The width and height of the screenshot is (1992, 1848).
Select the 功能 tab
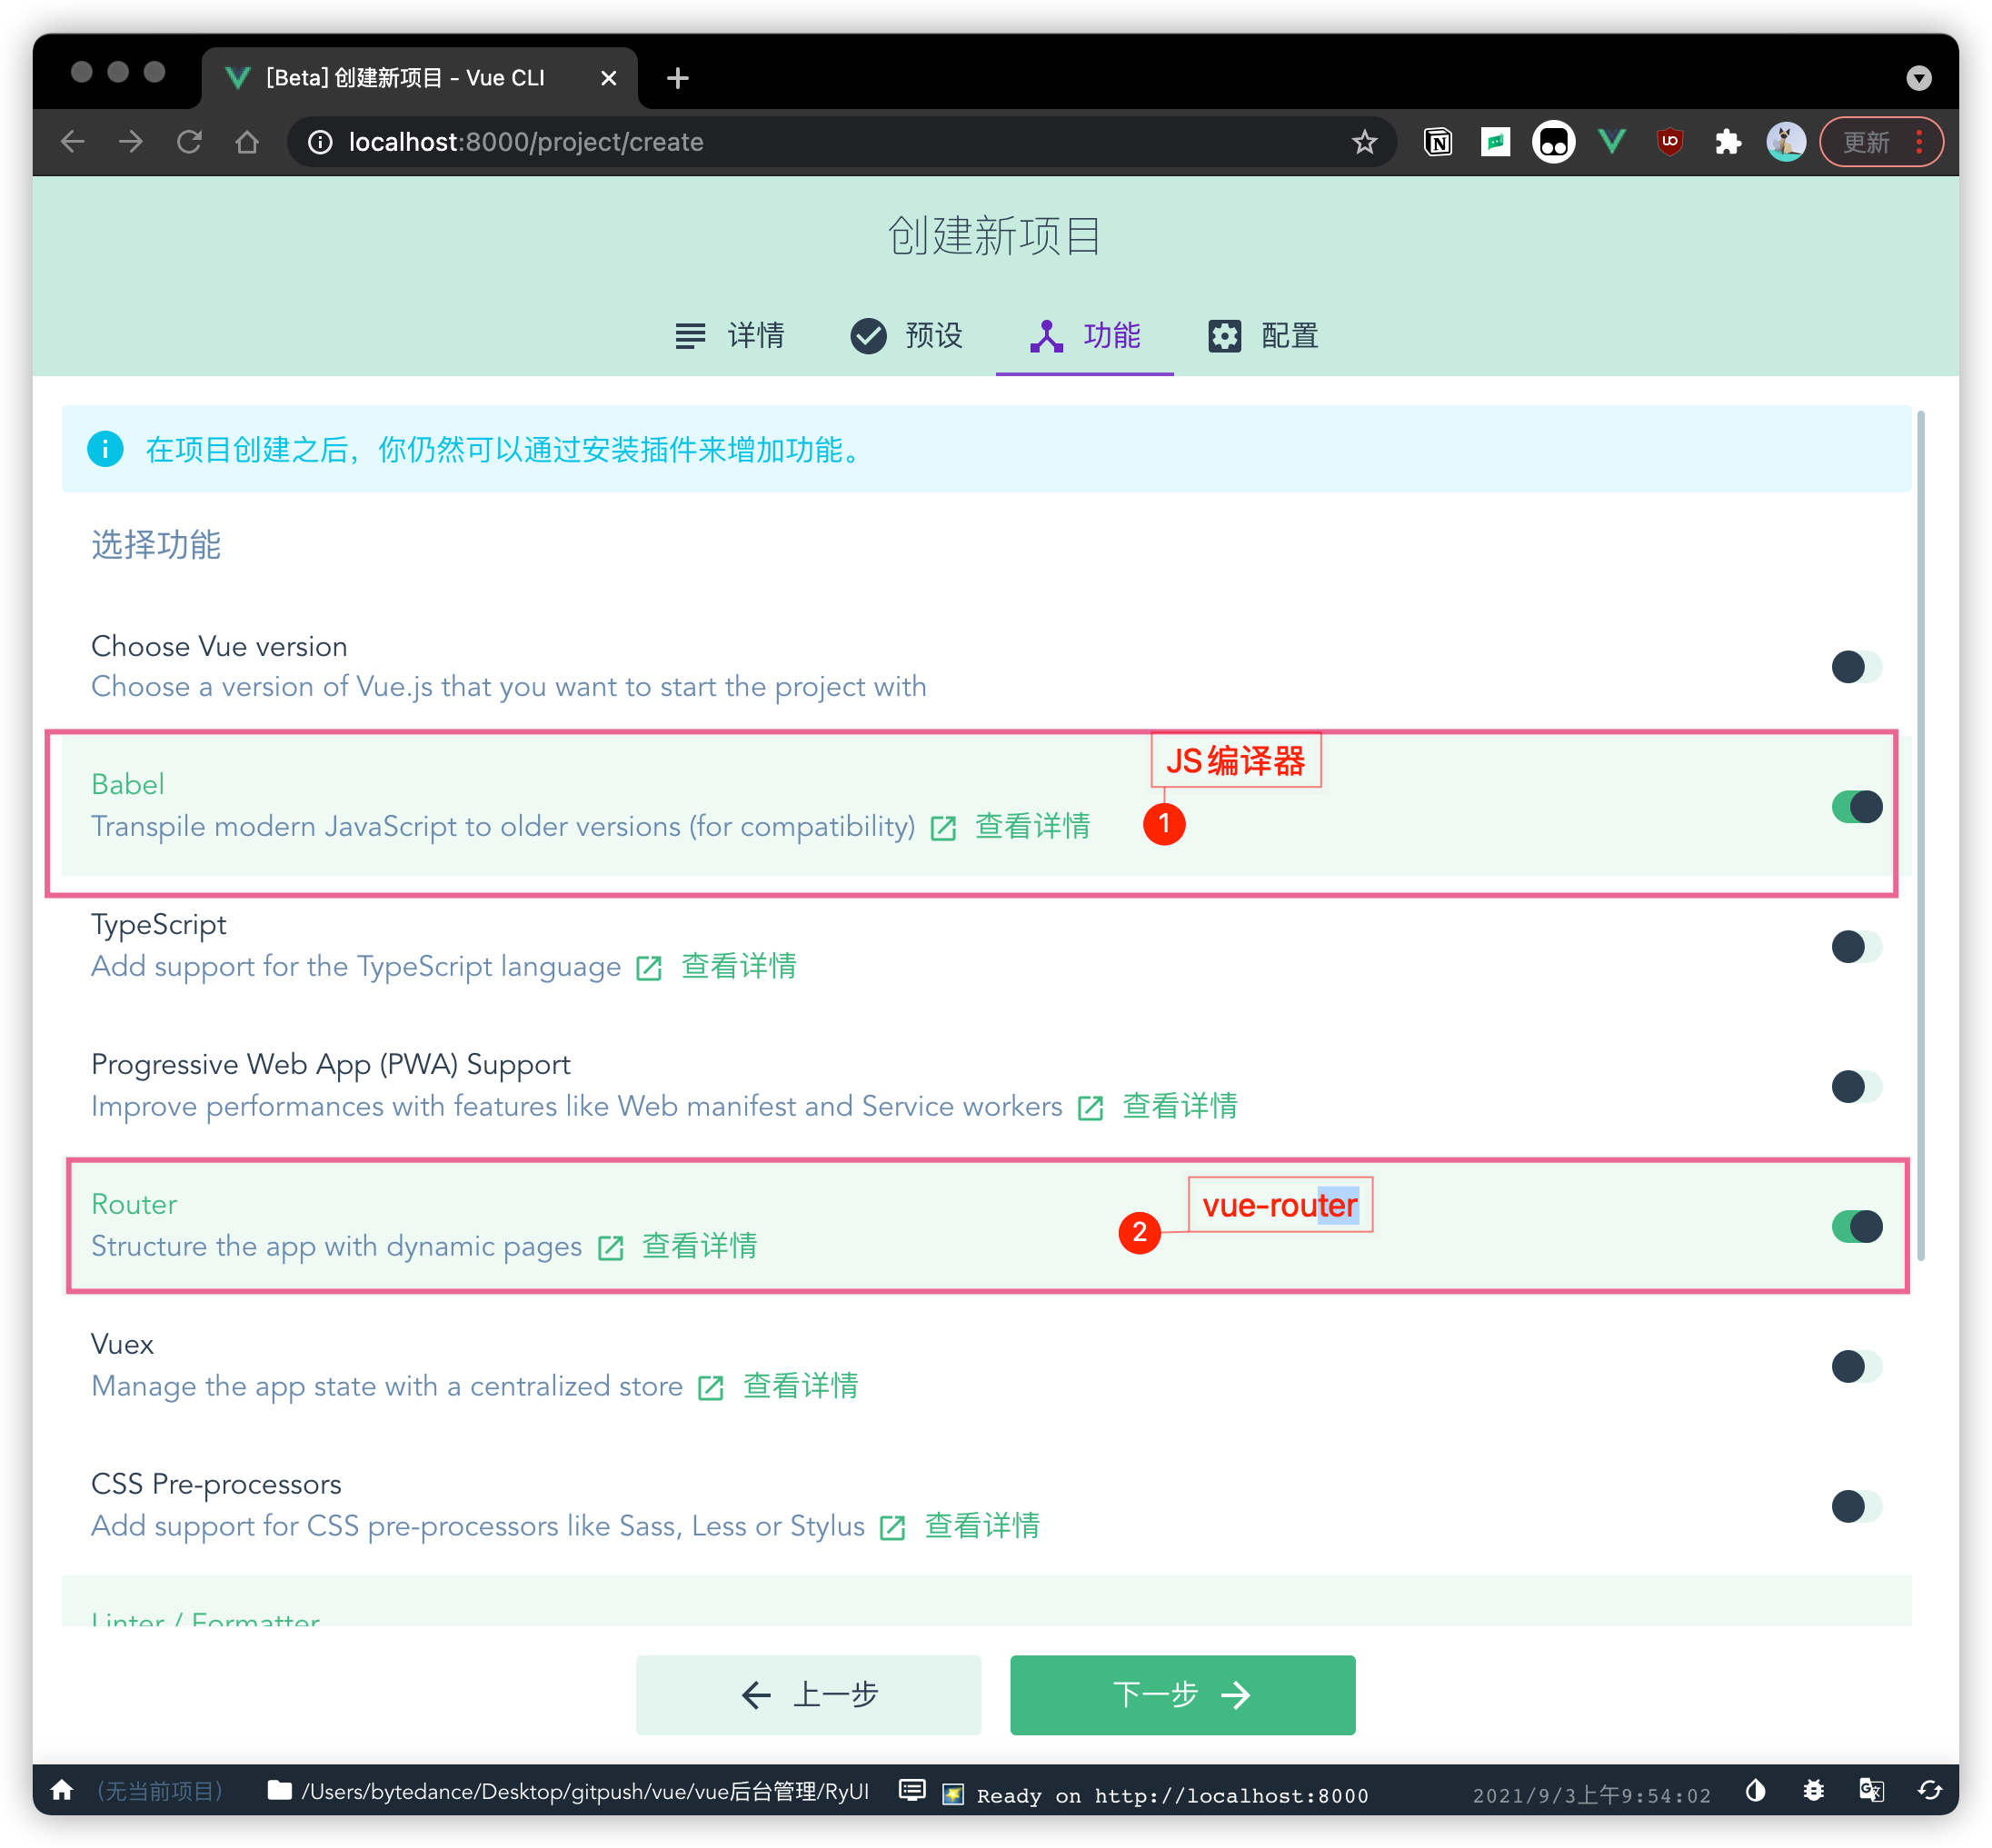[x=1085, y=336]
